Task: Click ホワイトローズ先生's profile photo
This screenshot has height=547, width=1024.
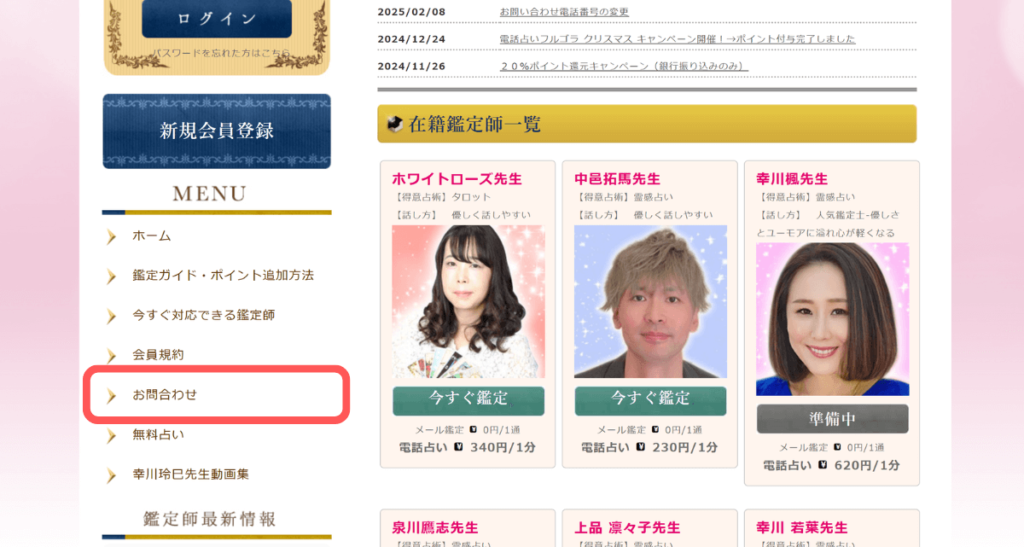Action: [x=468, y=301]
